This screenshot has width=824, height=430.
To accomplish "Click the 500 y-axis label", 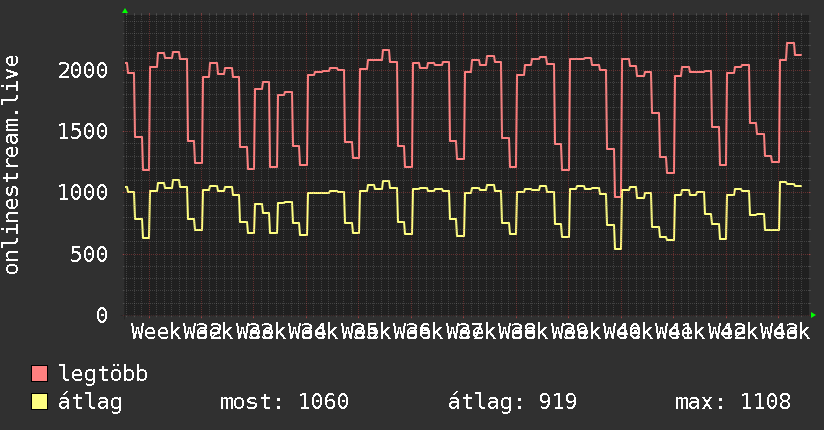I will point(89,254).
